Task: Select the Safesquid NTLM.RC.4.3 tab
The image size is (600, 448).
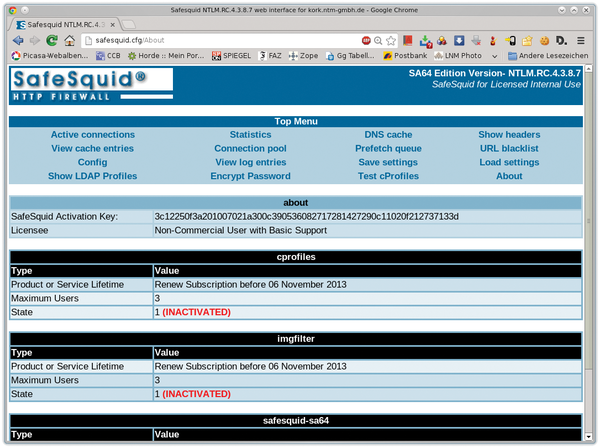Action: (x=63, y=24)
